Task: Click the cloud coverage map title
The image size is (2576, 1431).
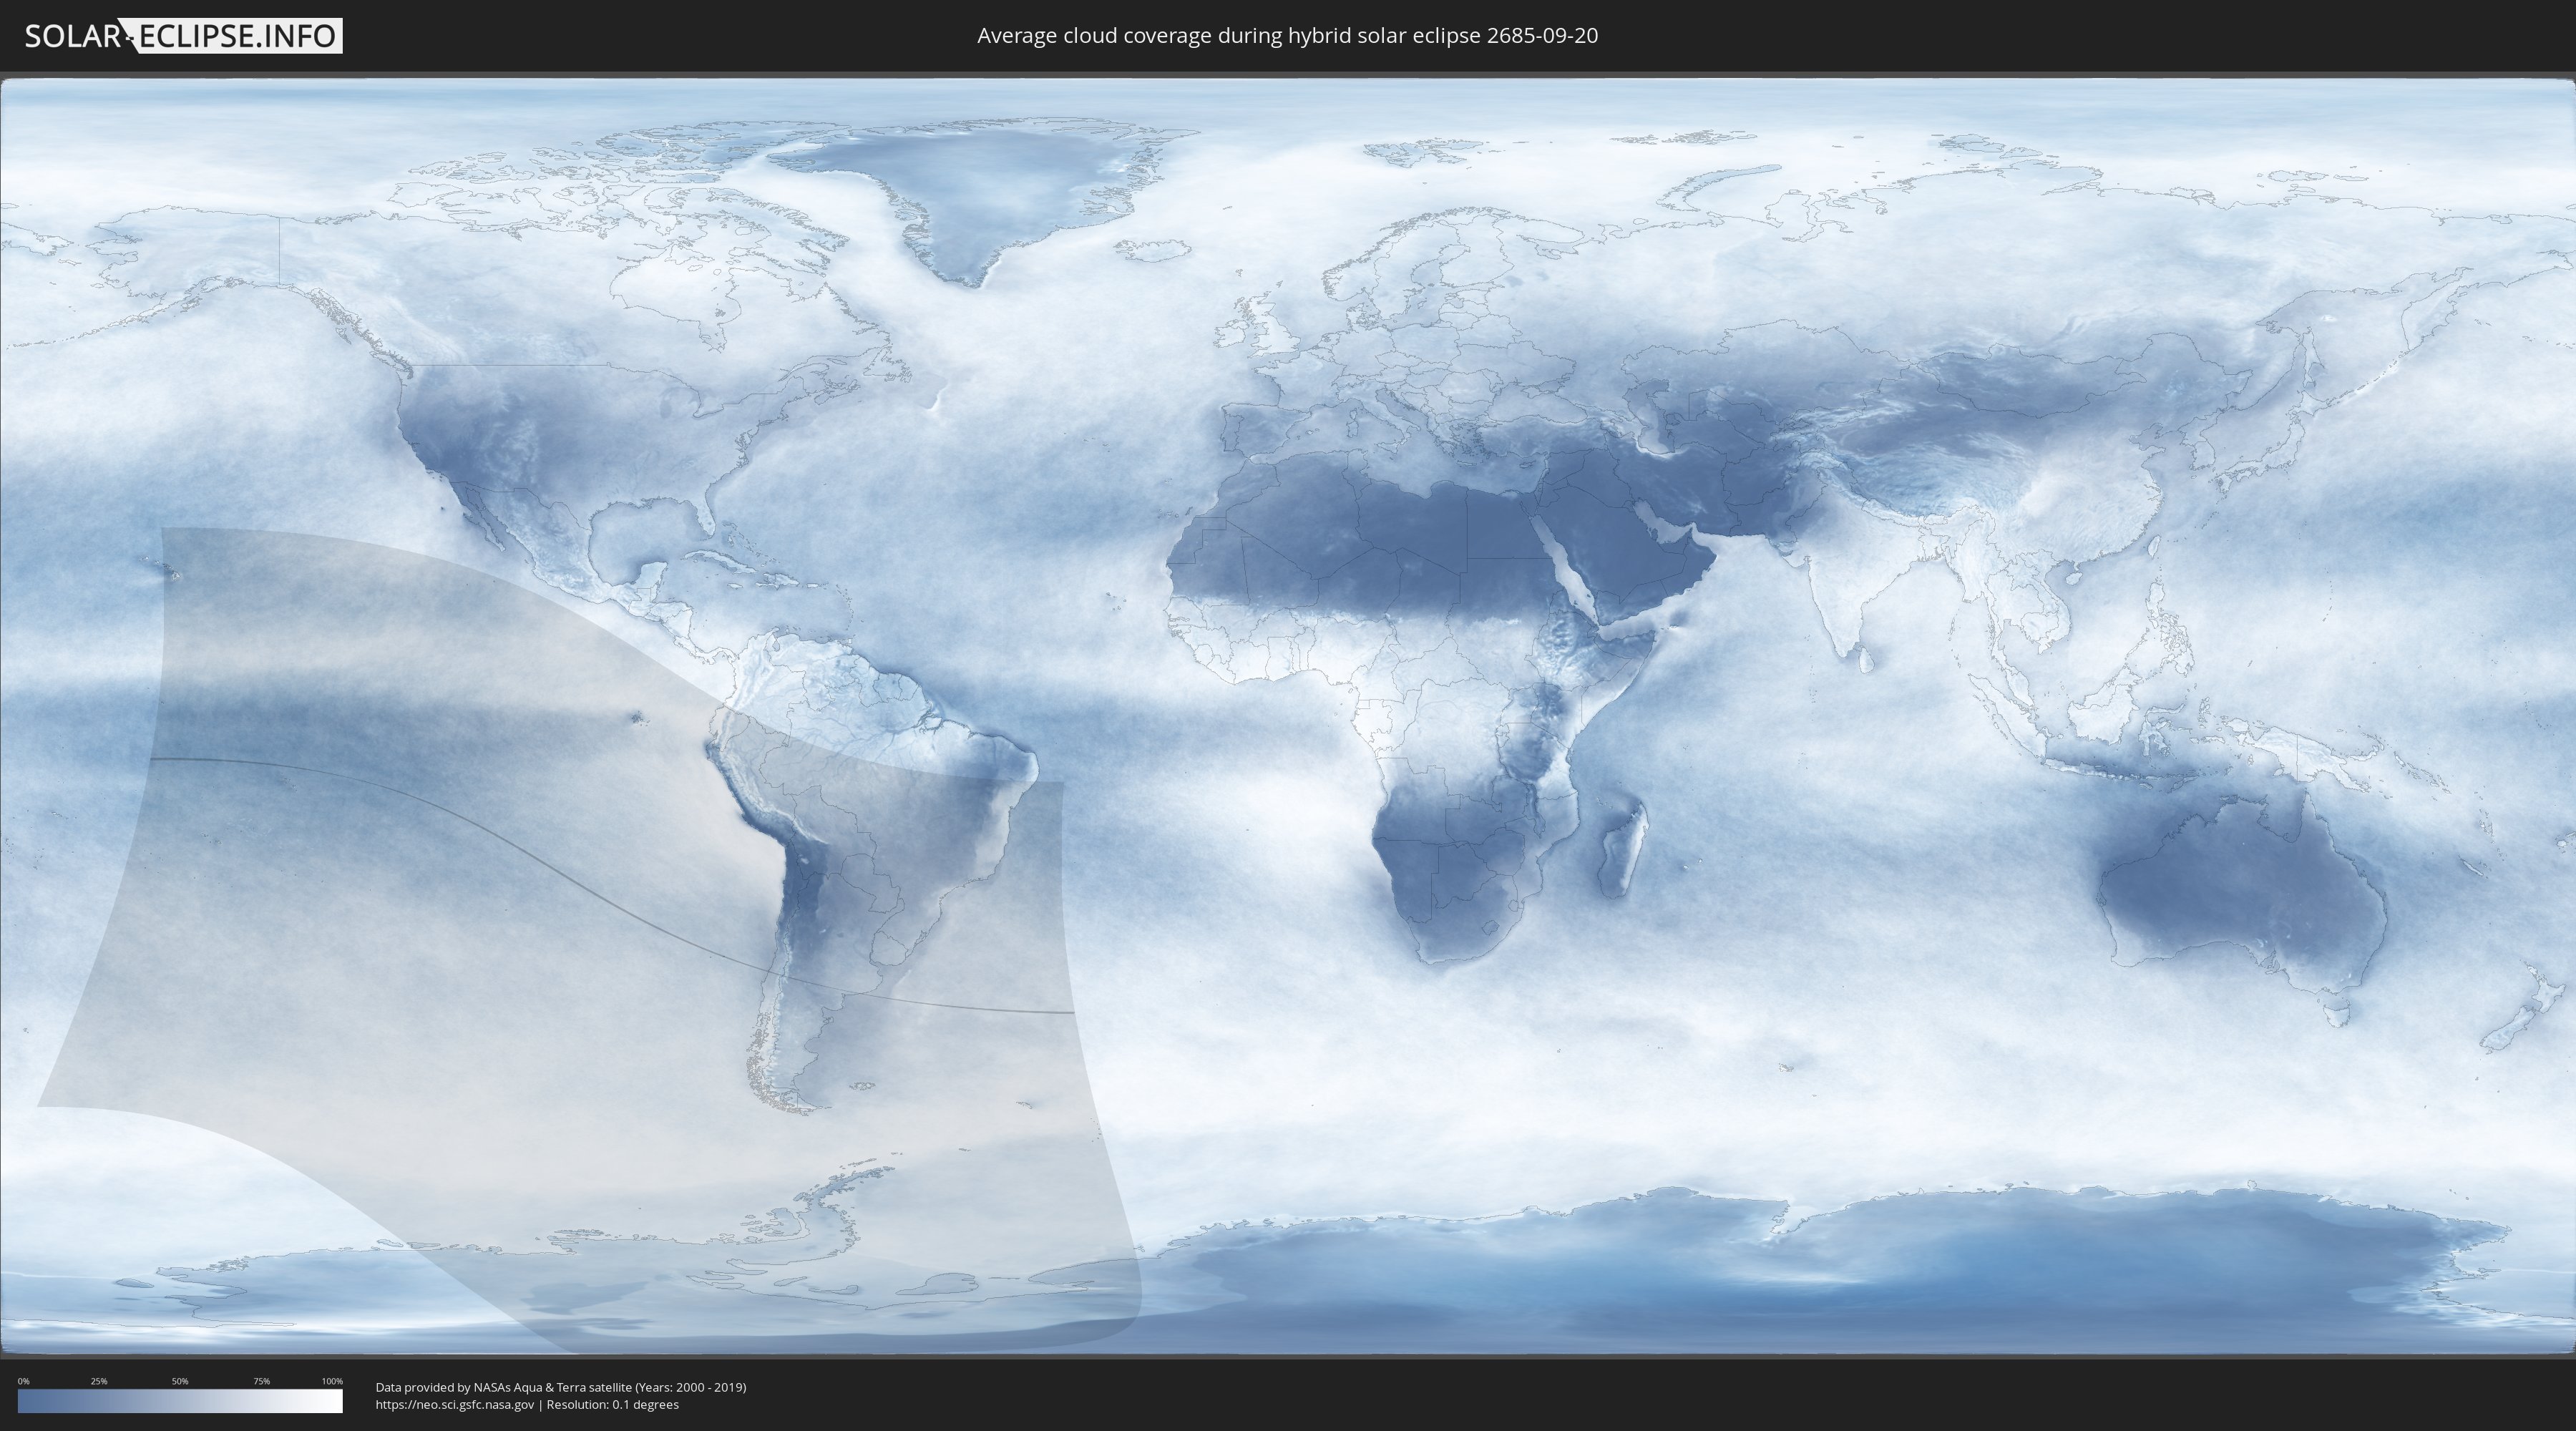Action: 1287,36
